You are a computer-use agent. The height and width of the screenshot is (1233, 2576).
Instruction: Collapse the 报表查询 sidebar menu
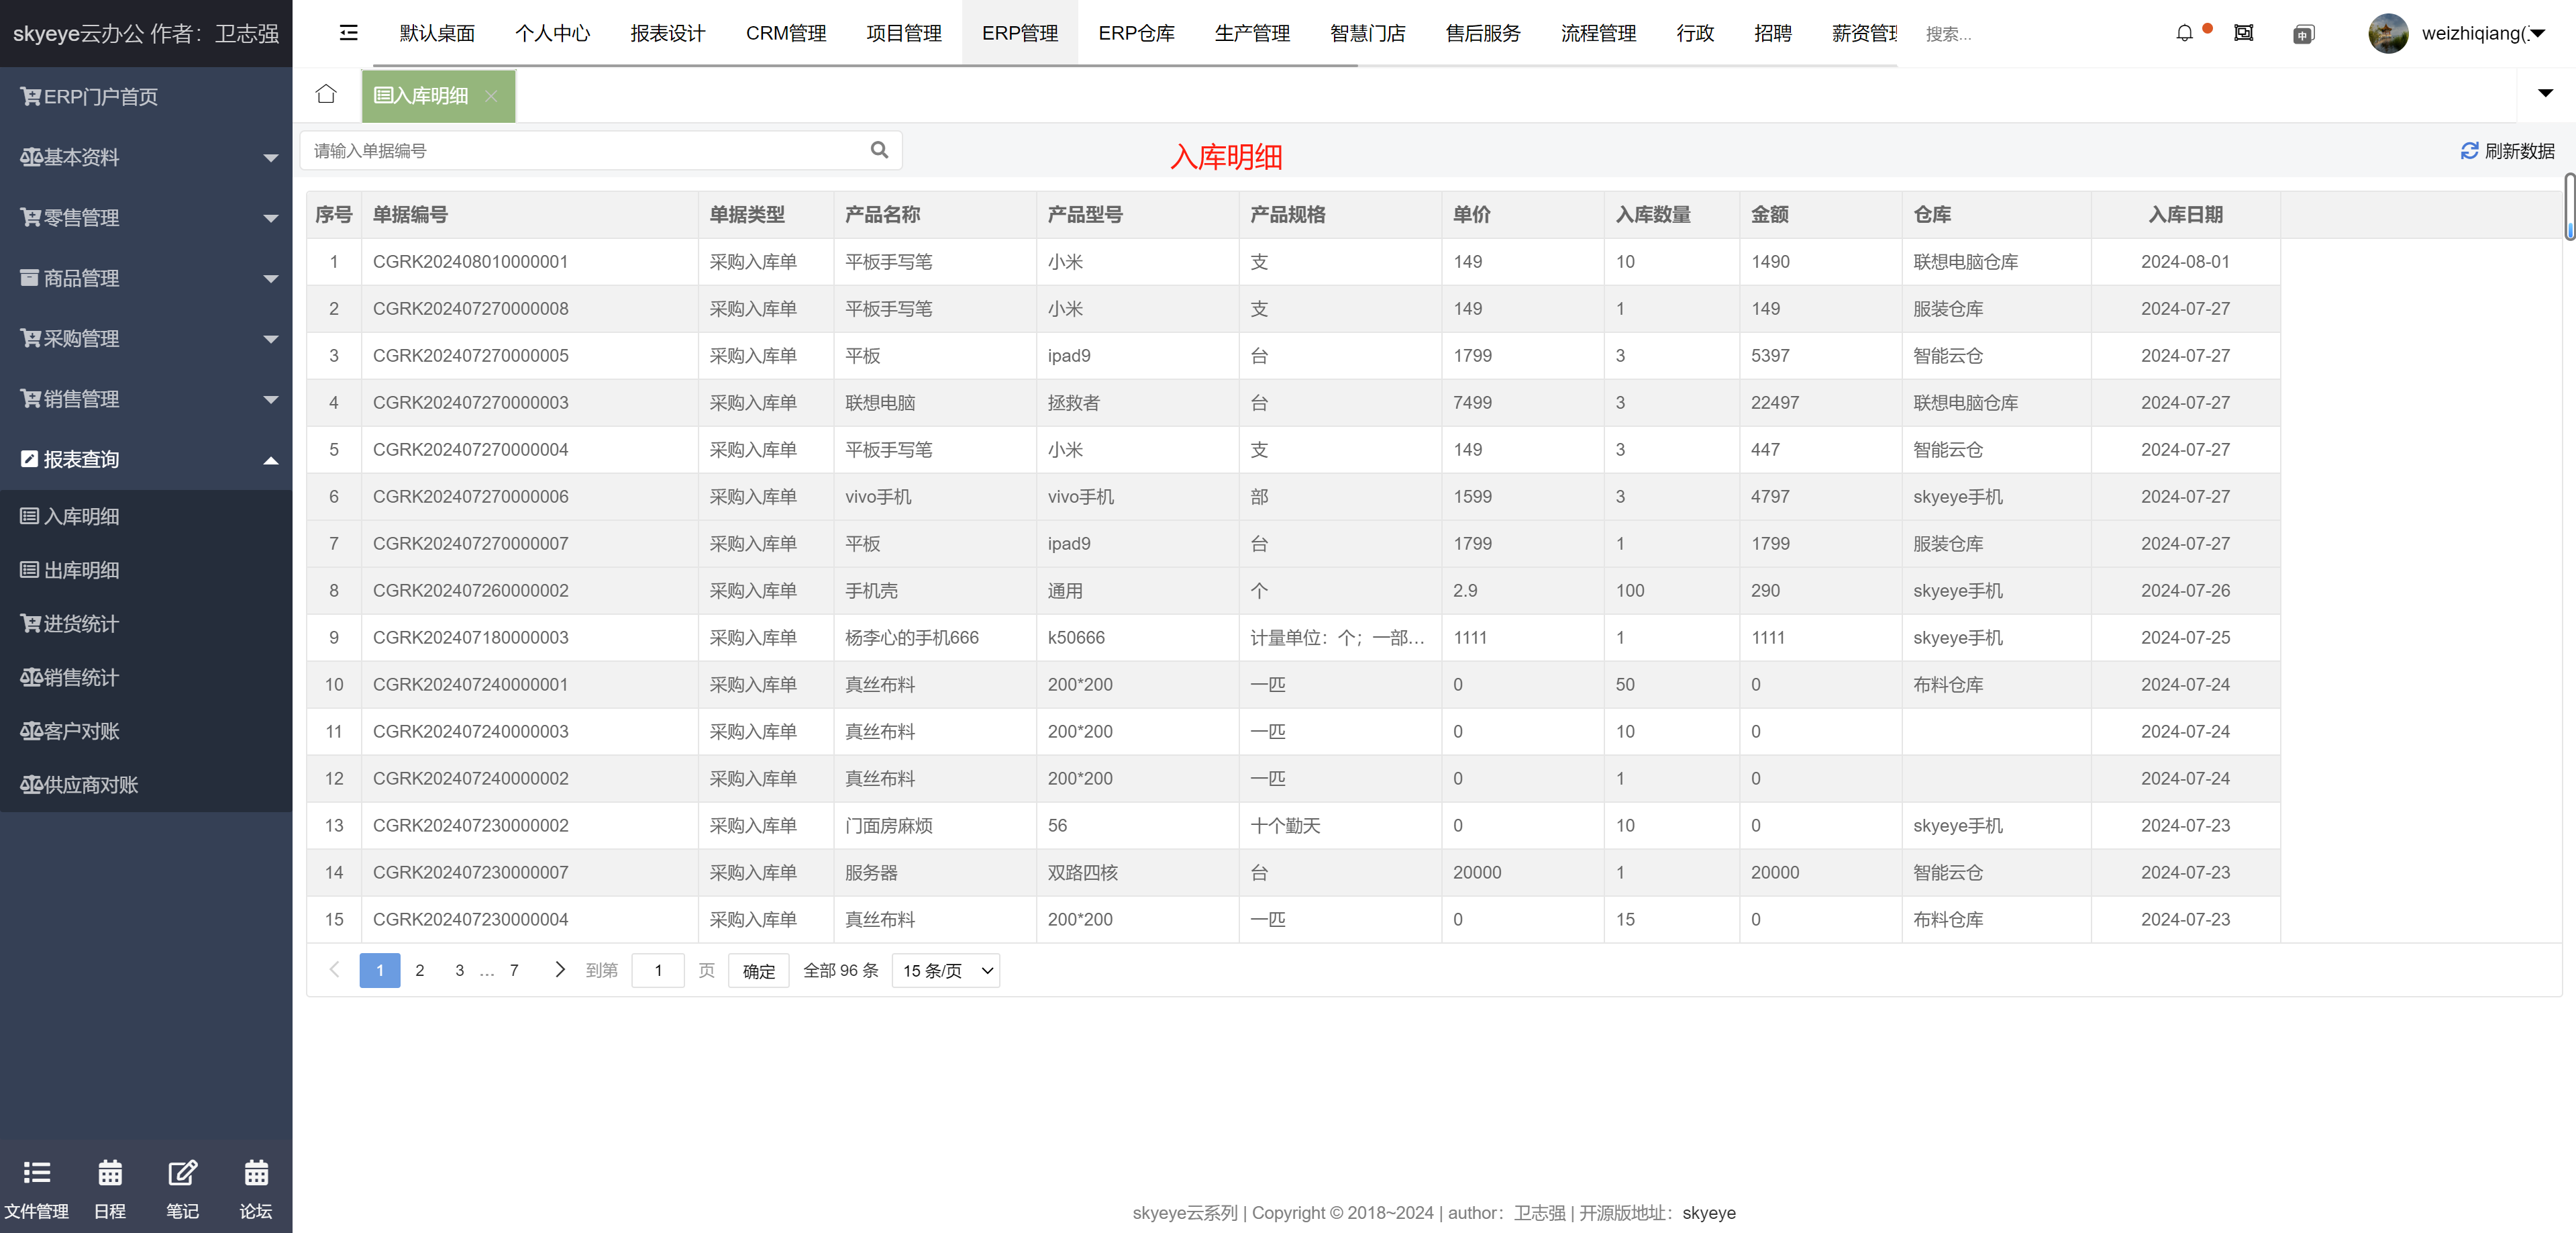pyautogui.click(x=146, y=459)
